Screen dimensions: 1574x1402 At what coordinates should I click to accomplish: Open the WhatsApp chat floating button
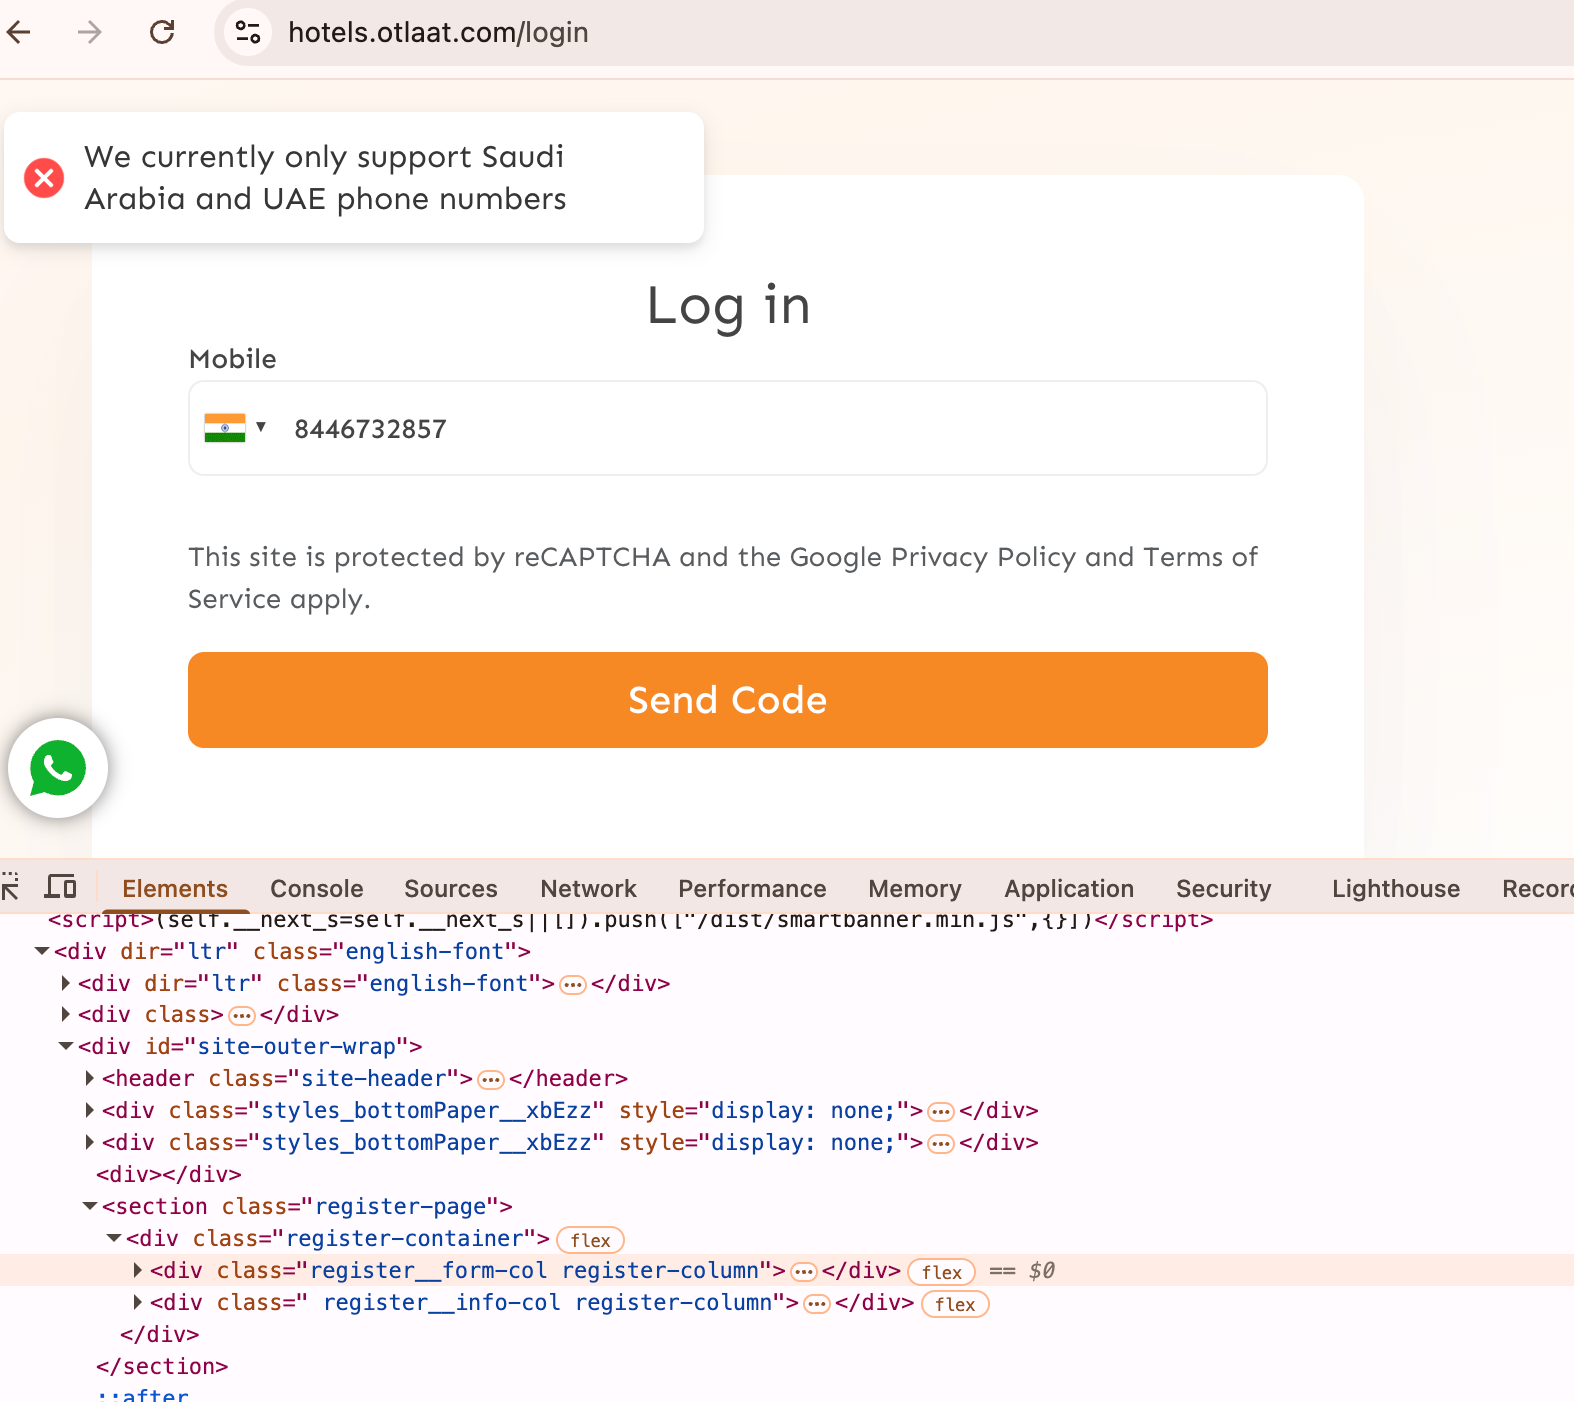tap(58, 768)
